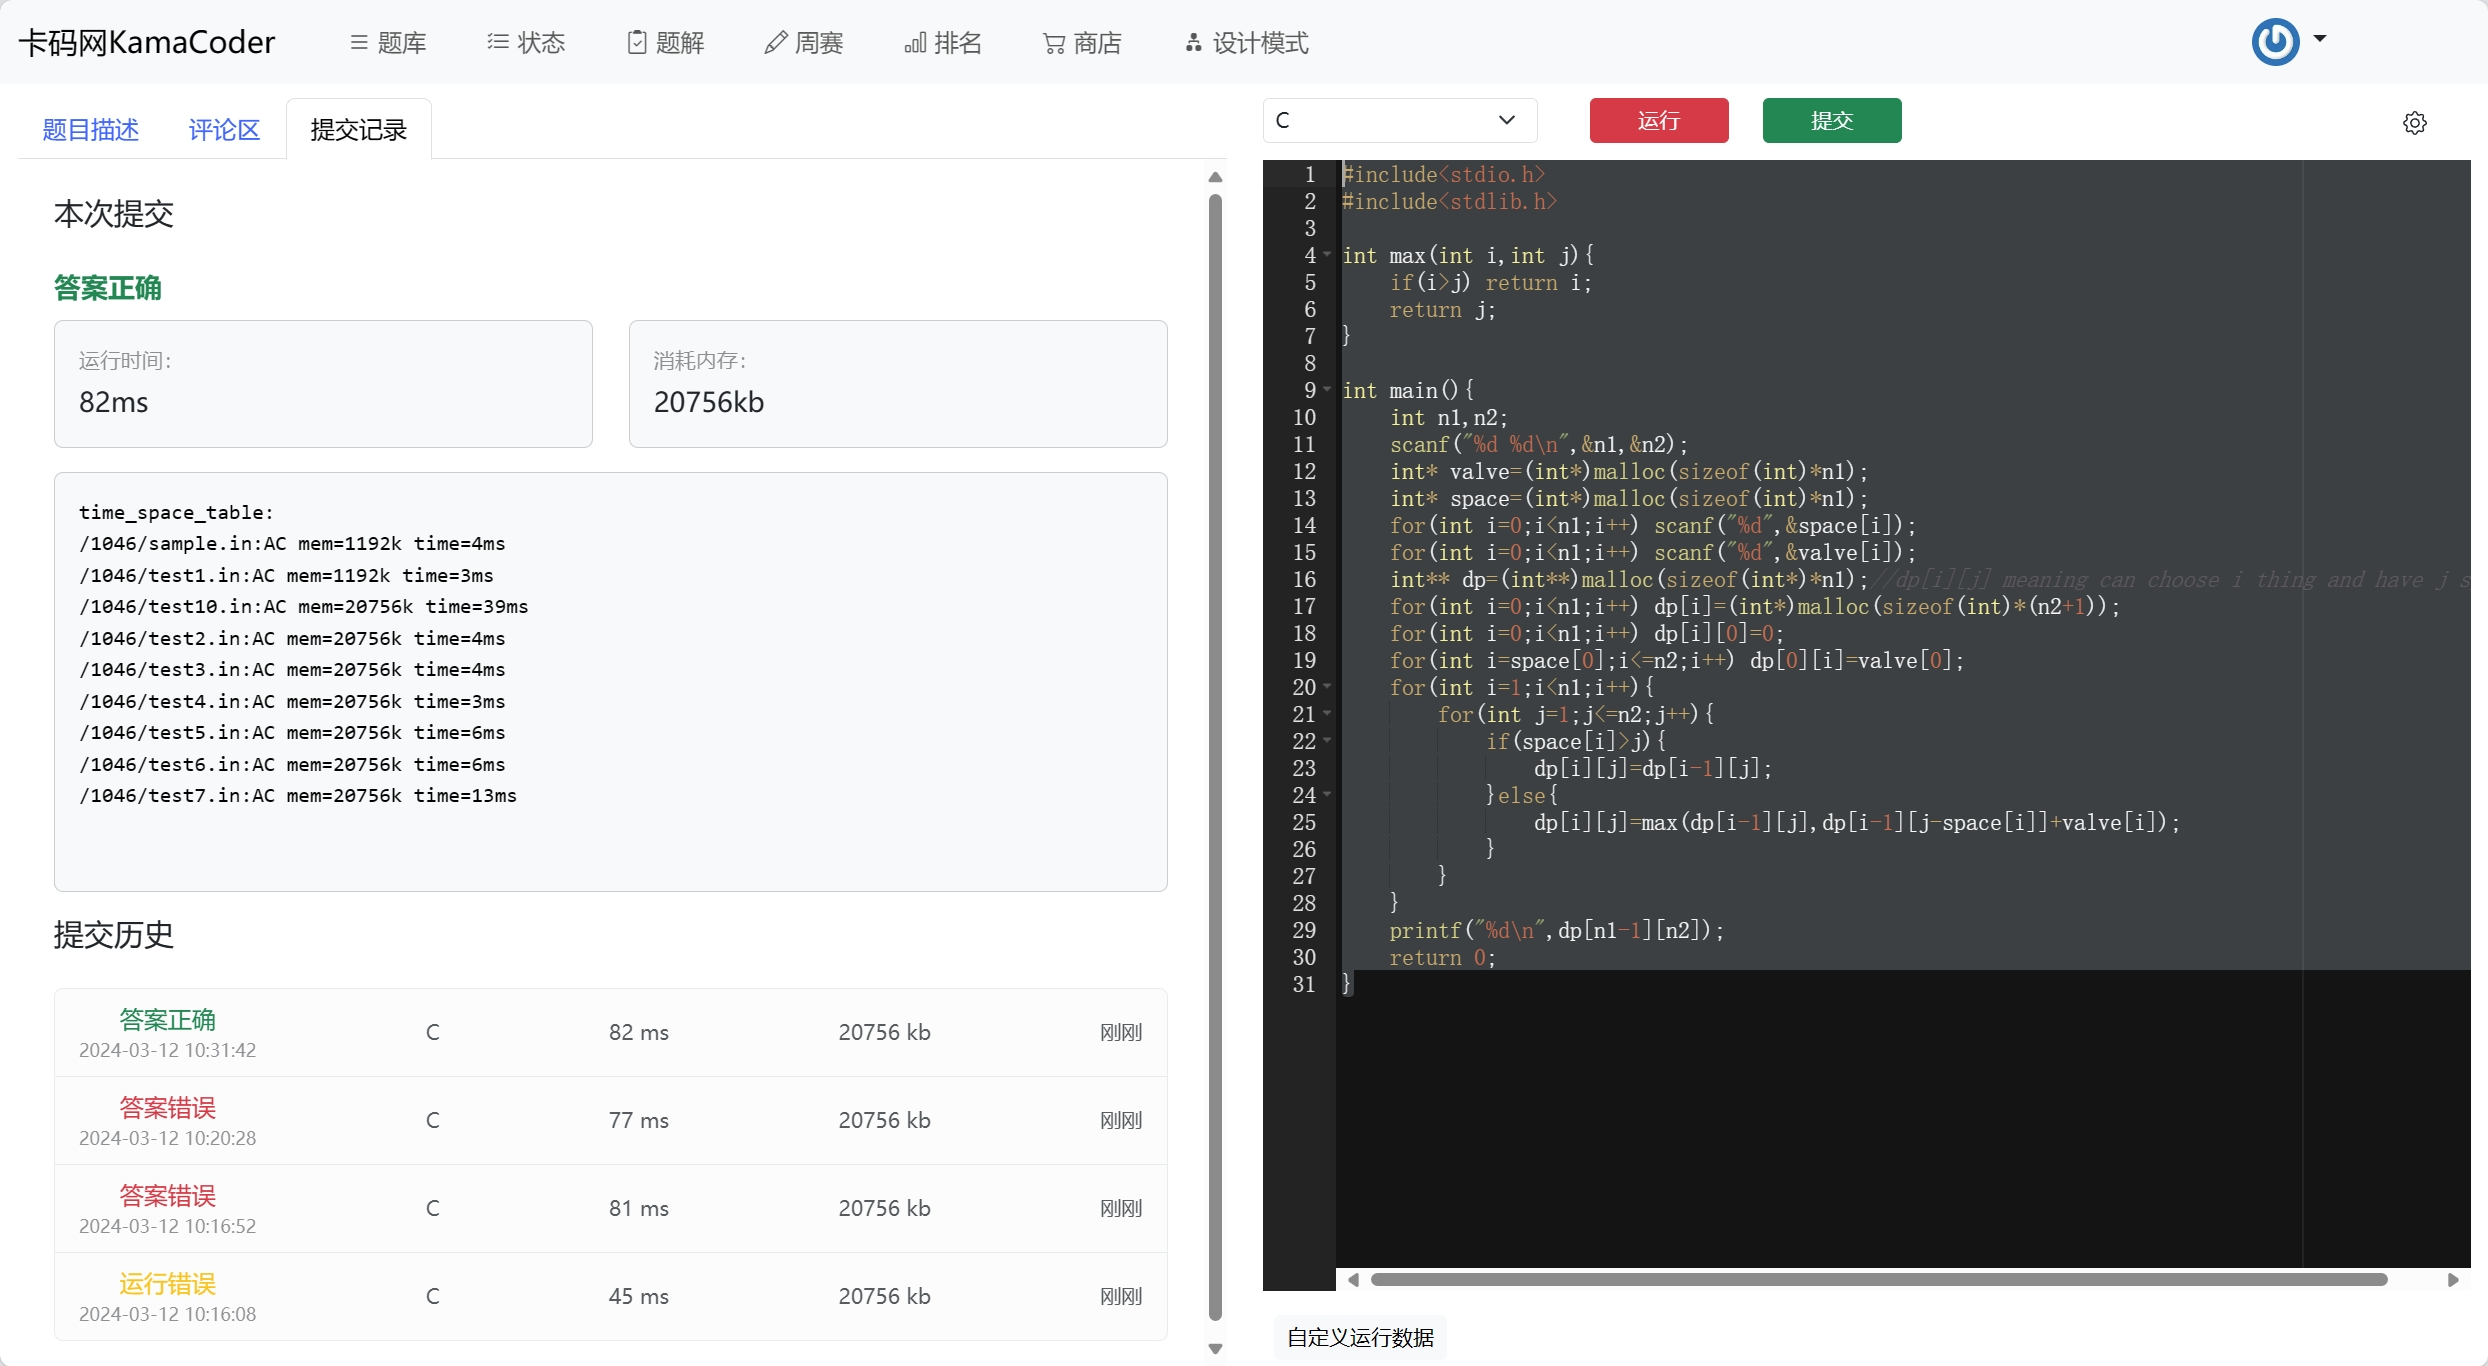Click the editor settings gear icon
Image resolution: width=2488 pixels, height=1366 pixels.
[x=2414, y=123]
